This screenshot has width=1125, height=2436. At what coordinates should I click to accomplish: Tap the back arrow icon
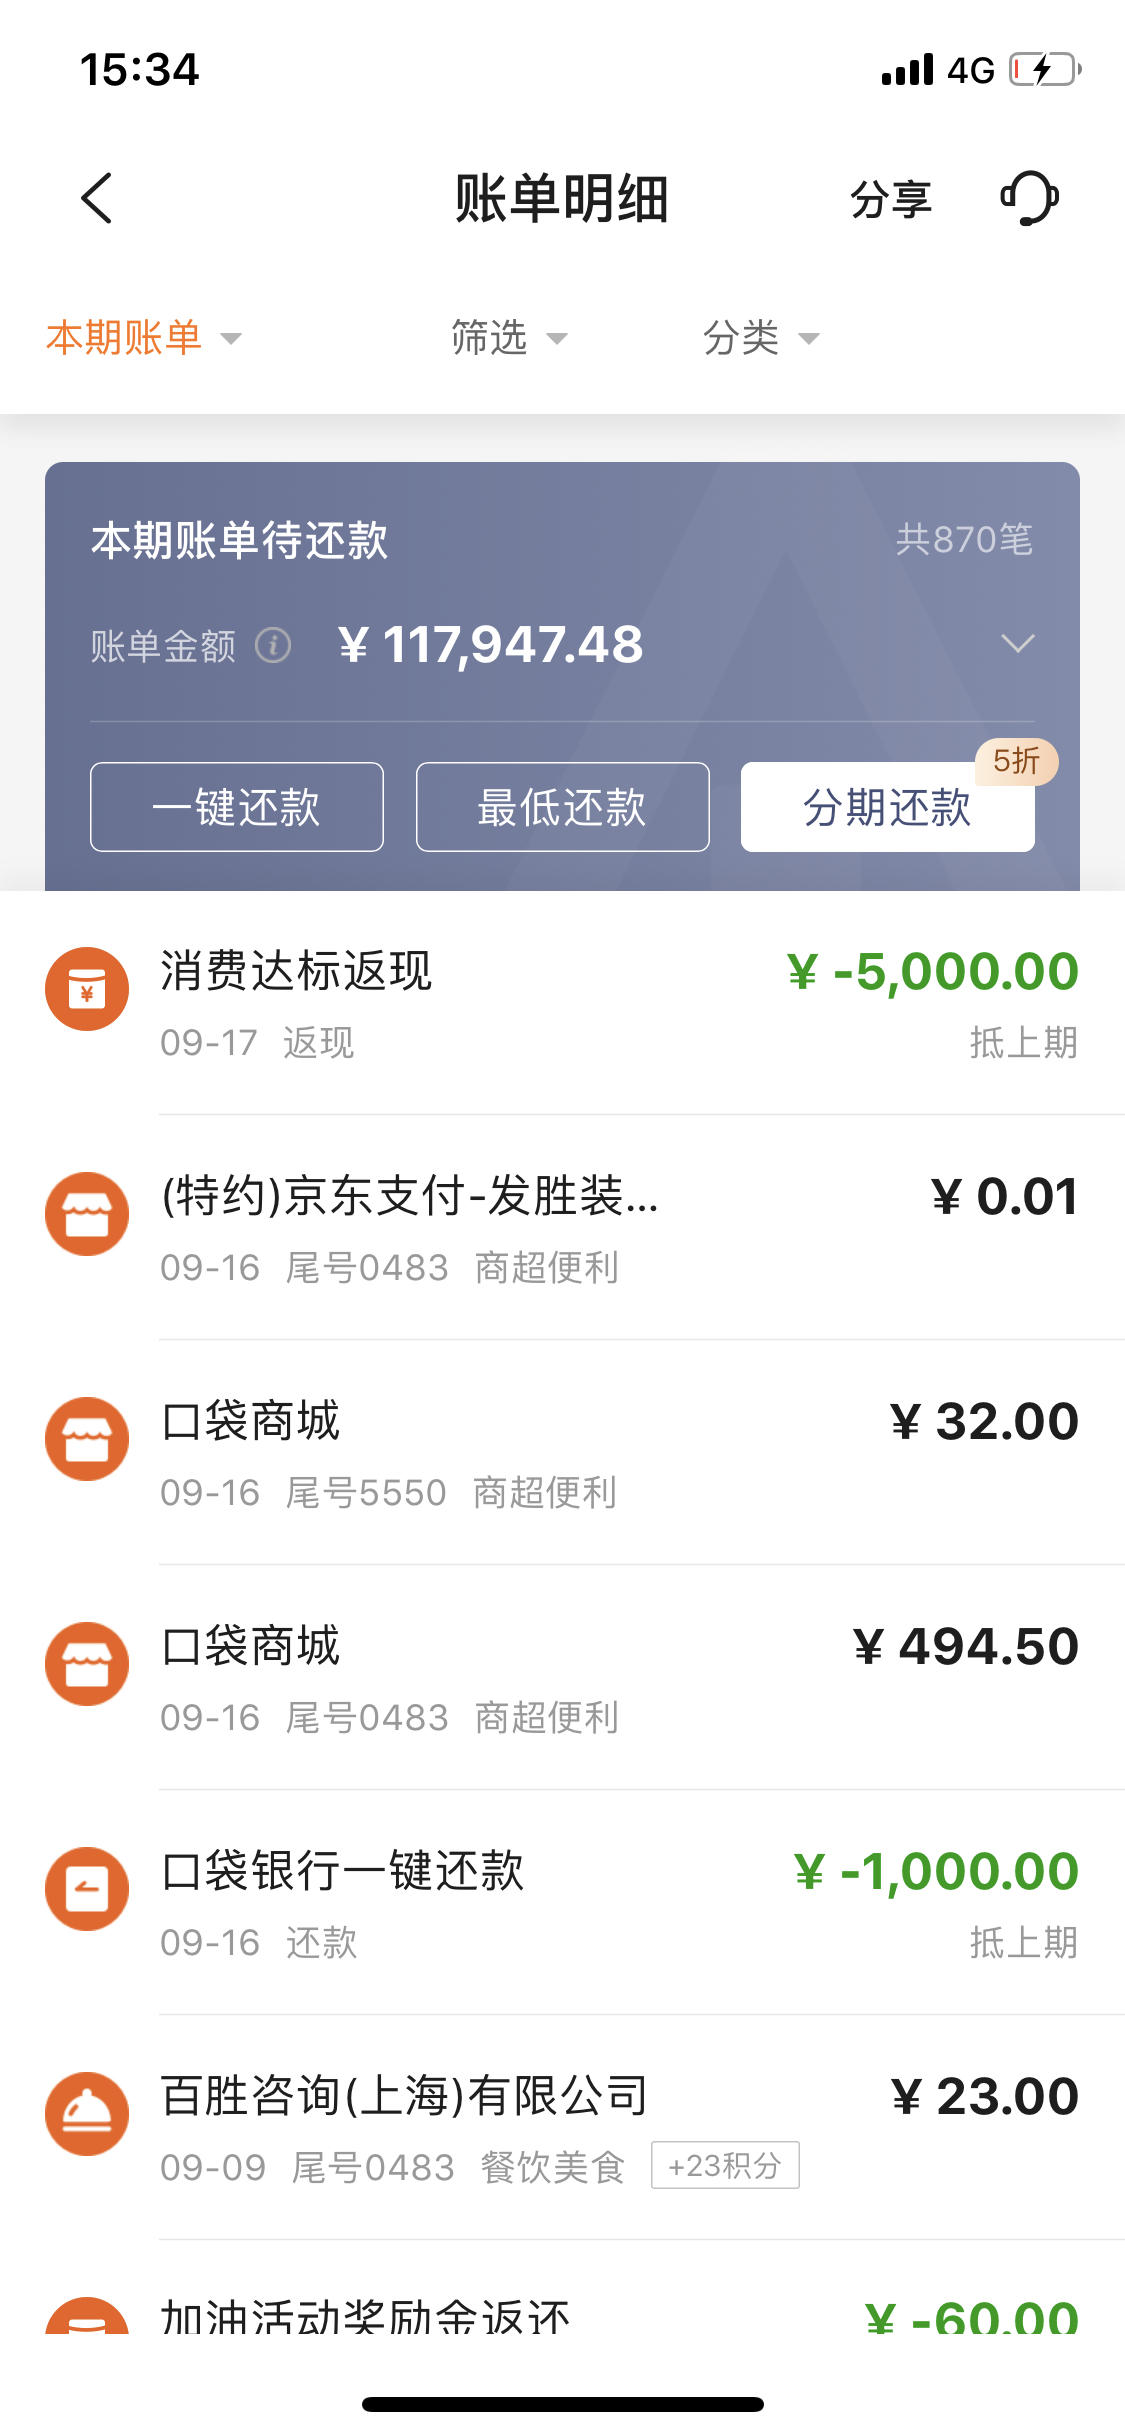pyautogui.click(x=96, y=198)
